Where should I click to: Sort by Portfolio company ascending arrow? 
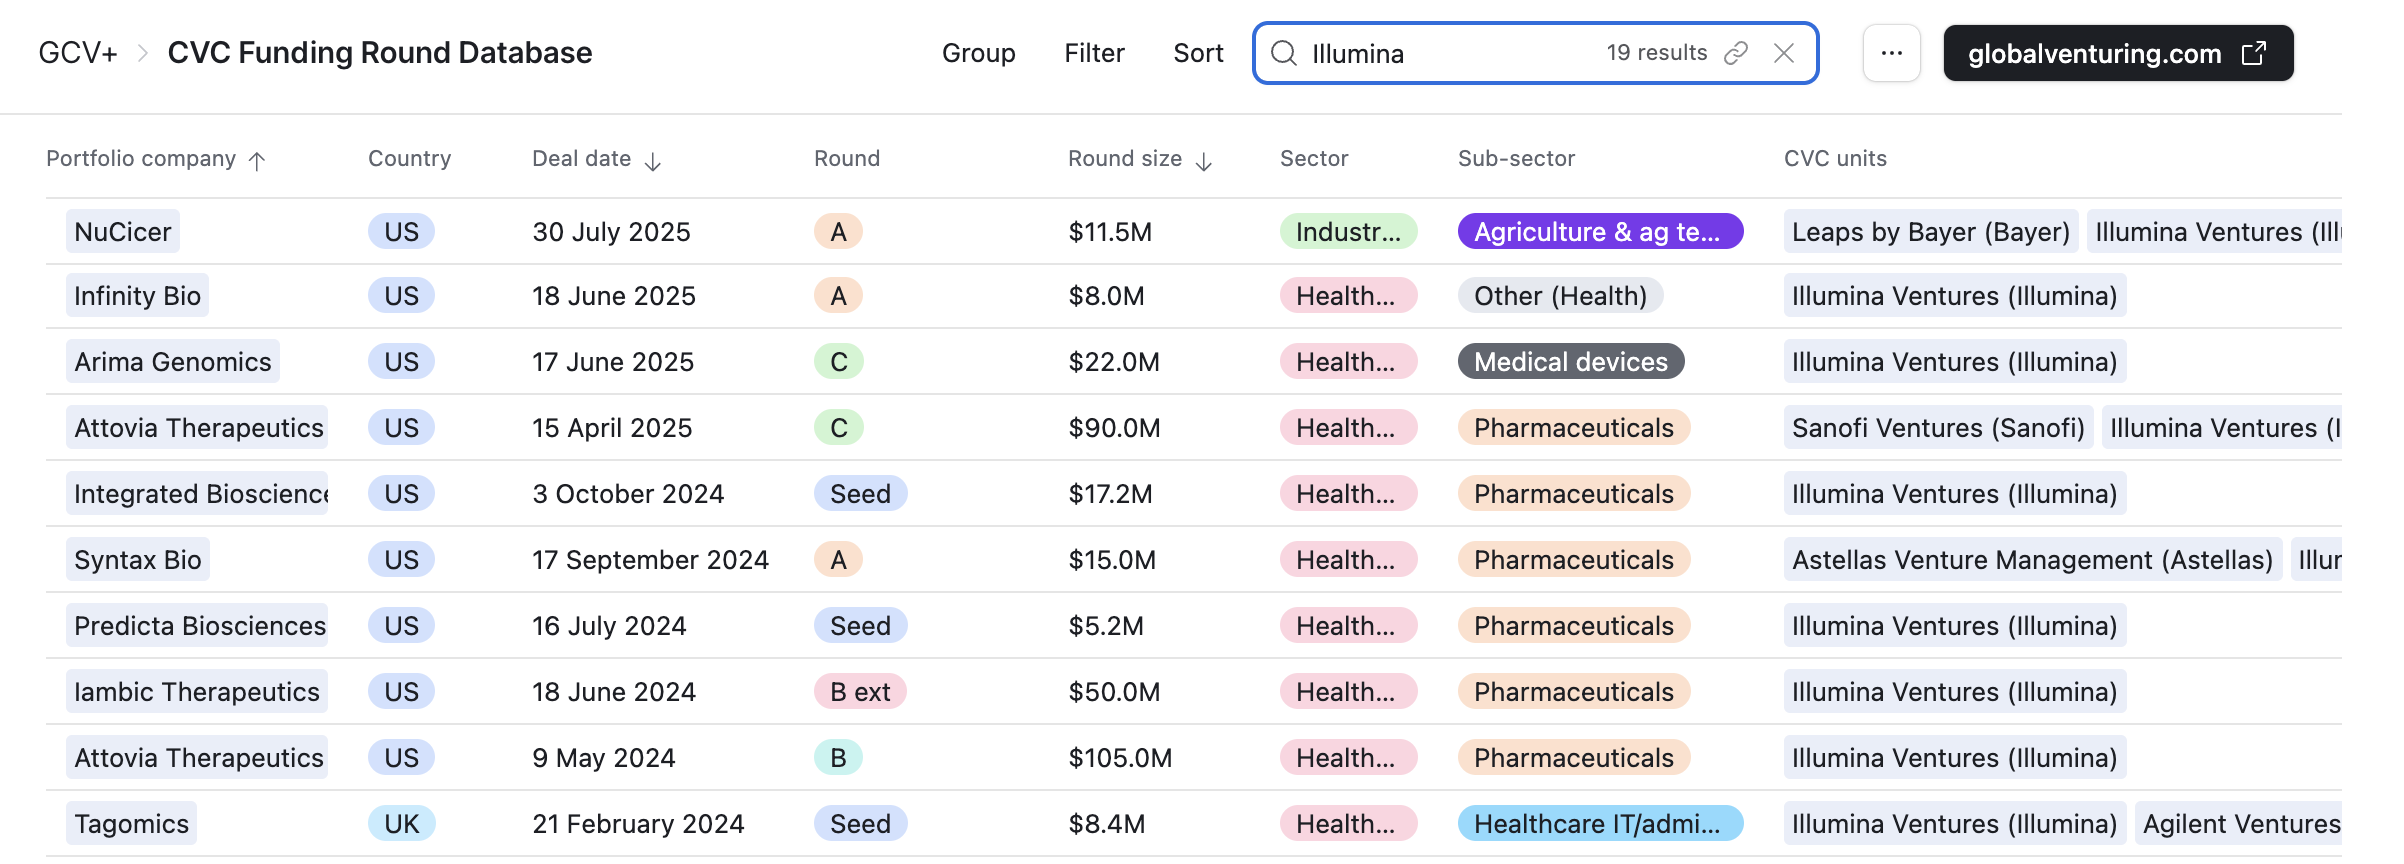point(257,161)
